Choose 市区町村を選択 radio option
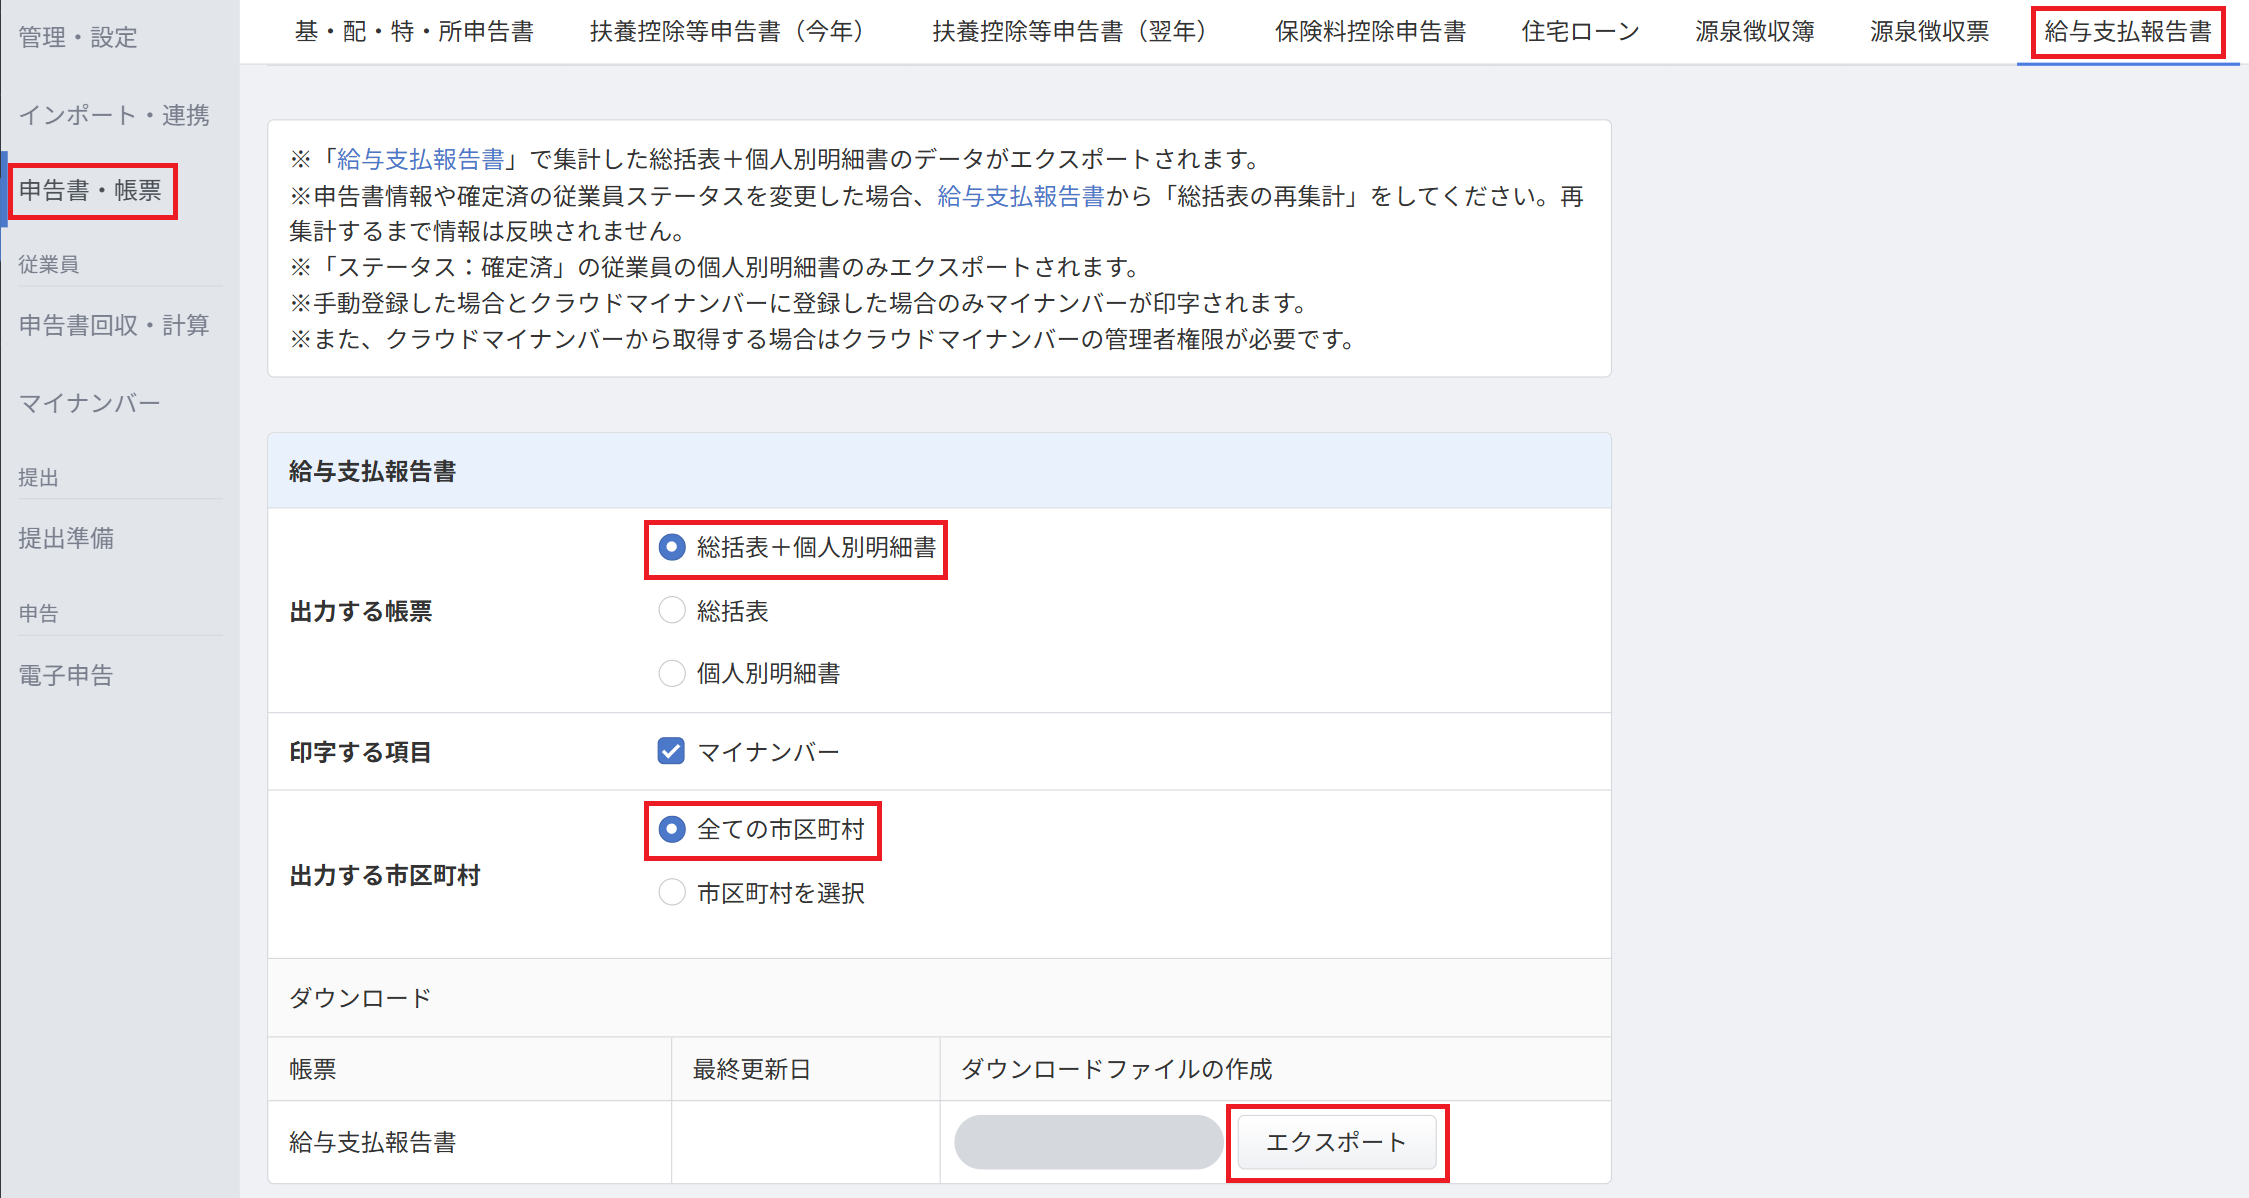Screen dimensions: 2249x1198 672,892
